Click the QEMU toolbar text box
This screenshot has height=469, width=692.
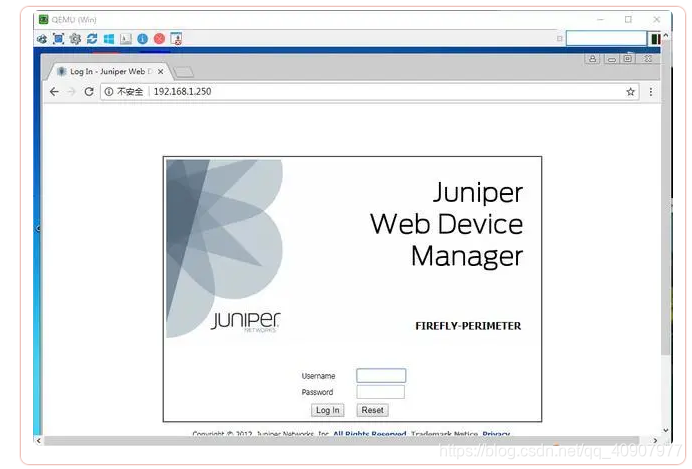[x=606, y=38]
